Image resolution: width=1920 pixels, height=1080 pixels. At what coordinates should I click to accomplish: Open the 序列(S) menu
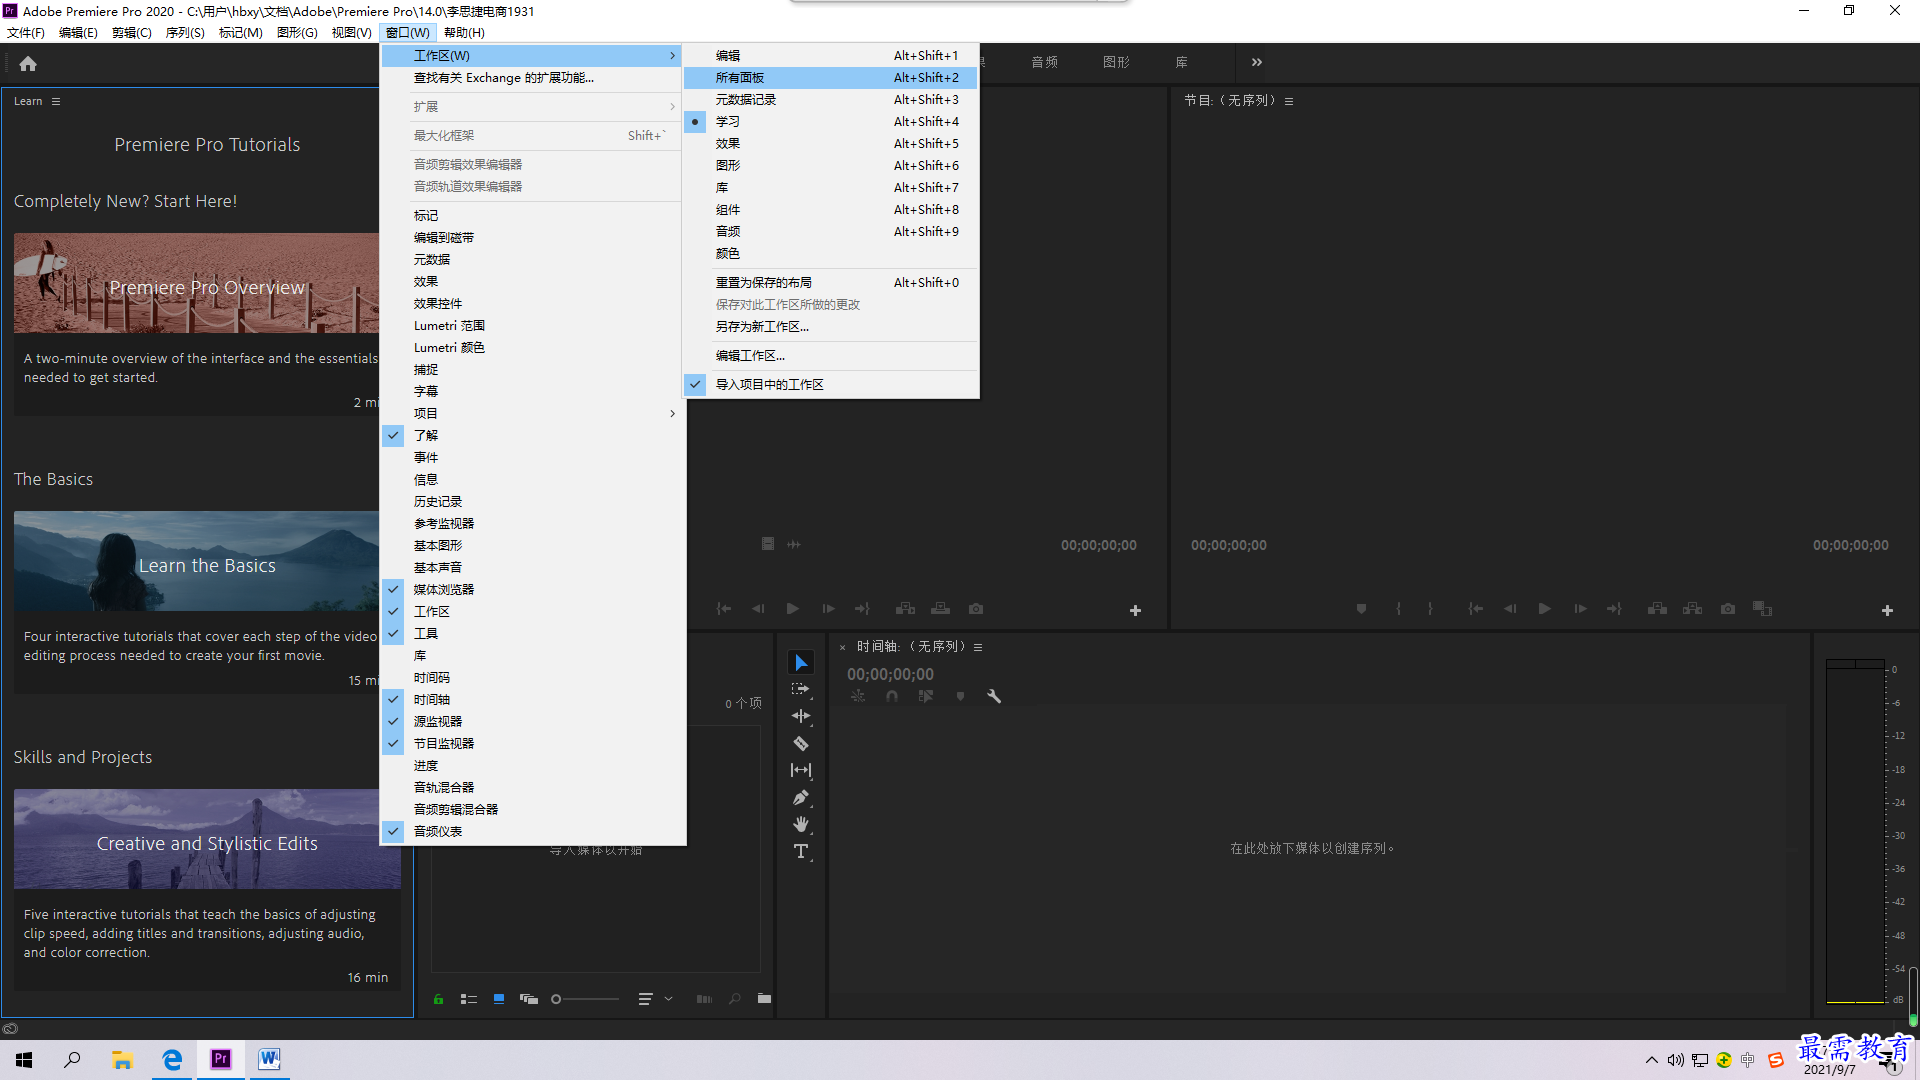click(185, 32)
